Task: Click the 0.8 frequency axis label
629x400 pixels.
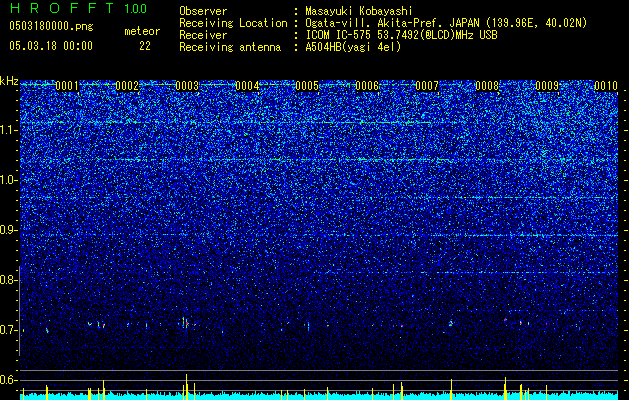Action: pos(8,280)
